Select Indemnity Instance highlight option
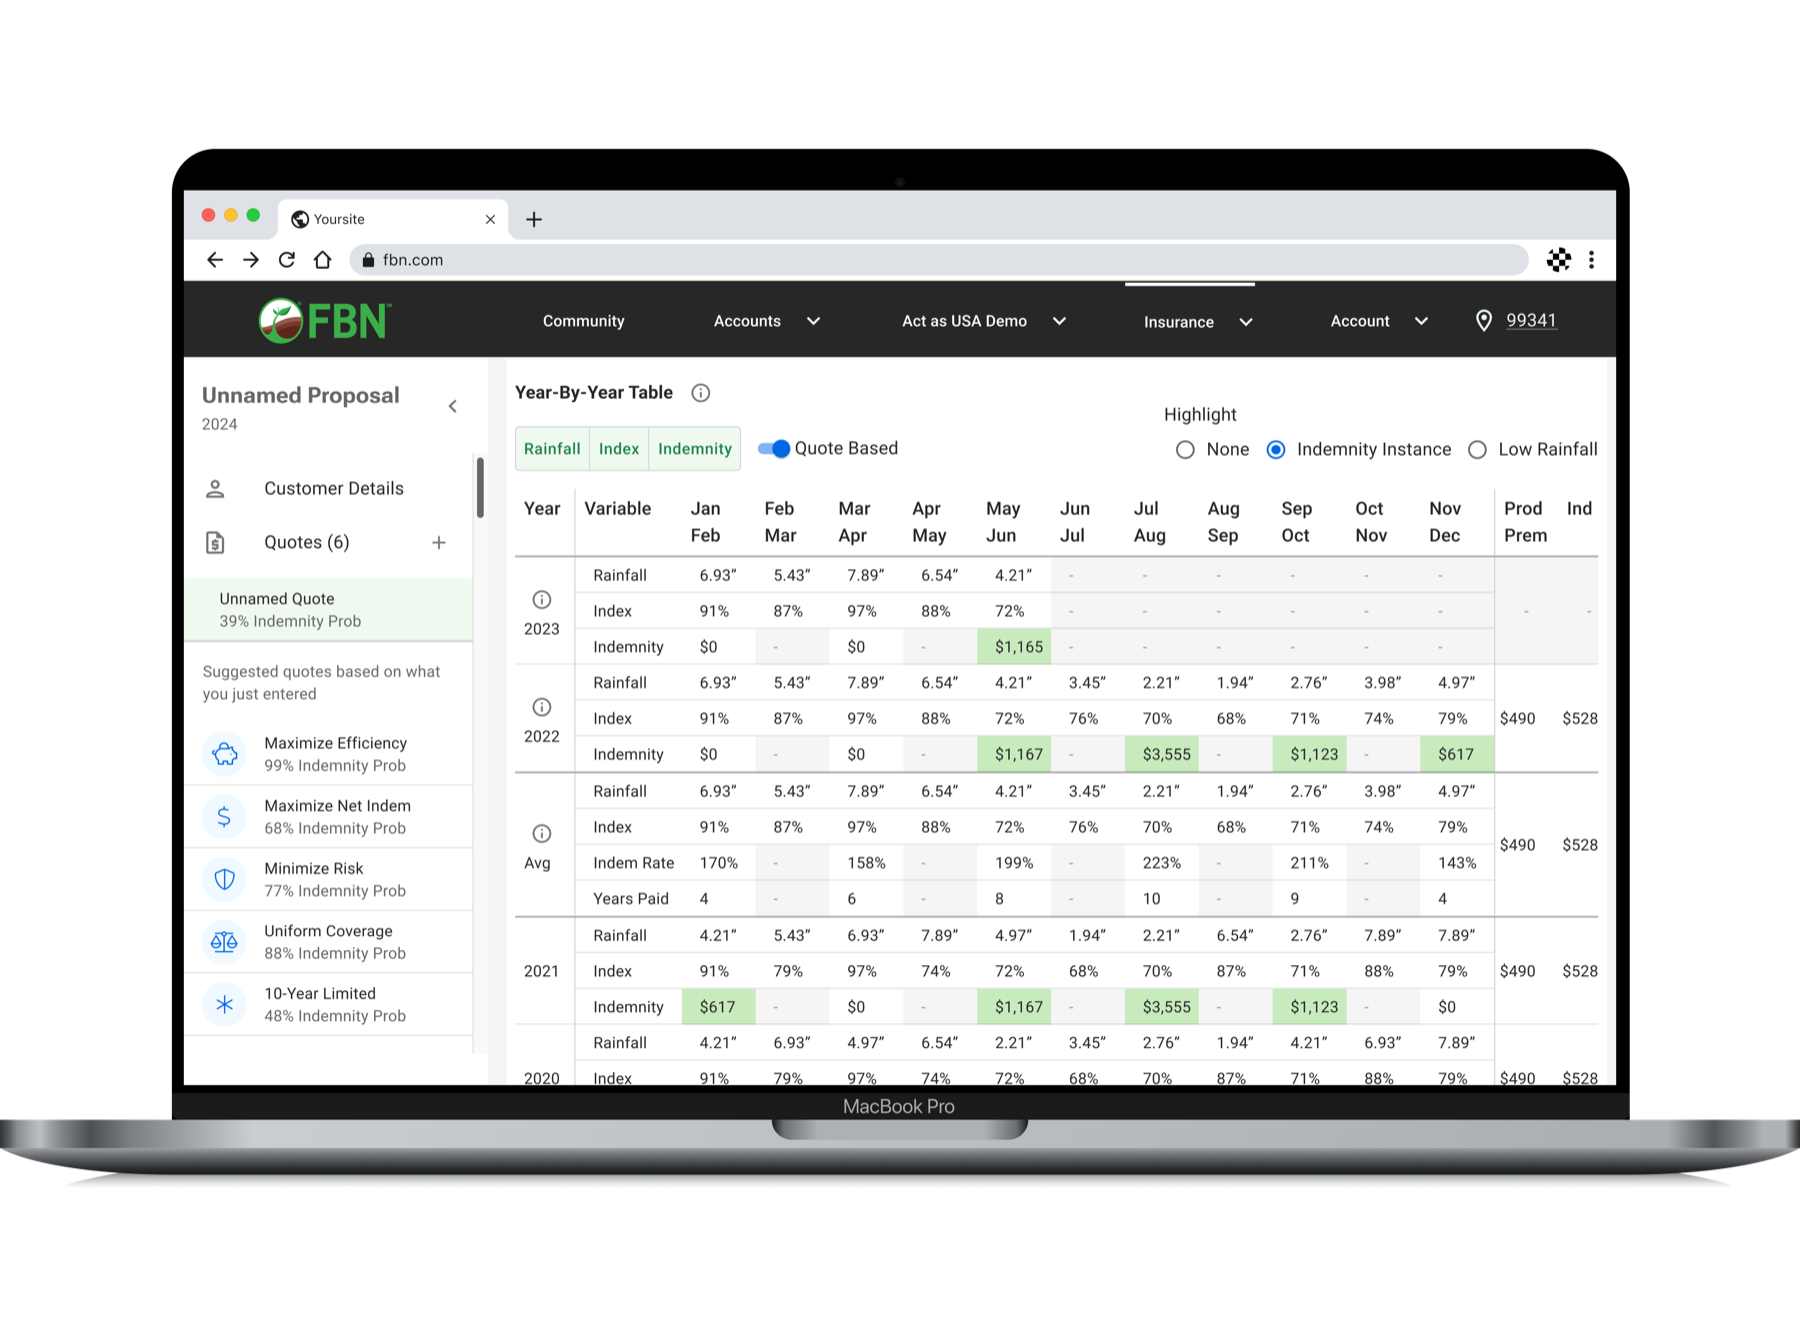Image resolution: width=1800 pixels, height=1337 pixels. pos(1276,450)
